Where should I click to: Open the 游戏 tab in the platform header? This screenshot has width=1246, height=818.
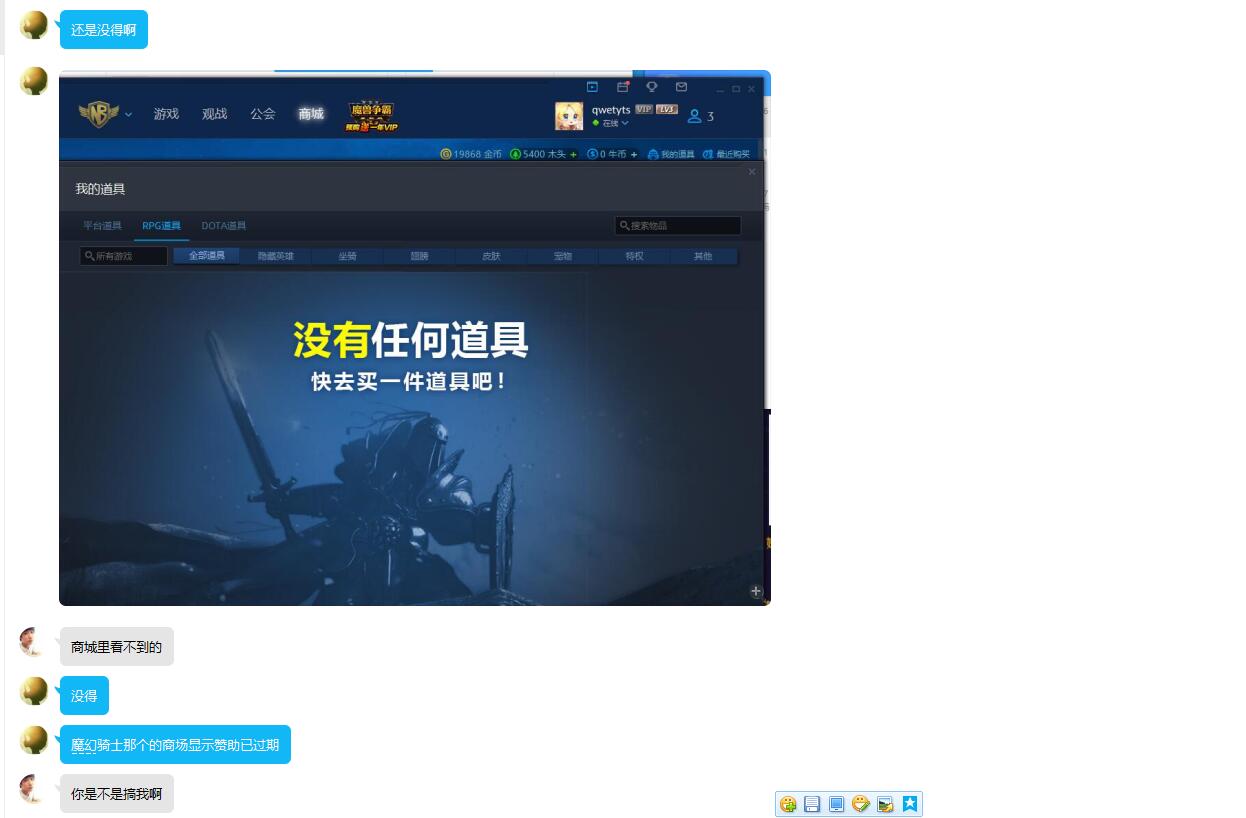pyautogui.click(x=166, y=114)
